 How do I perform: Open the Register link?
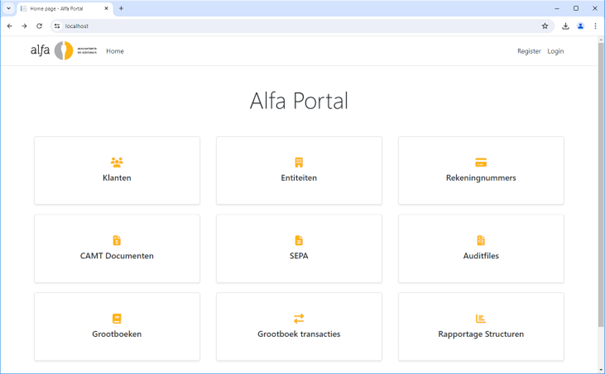click(x=529, y=51)
